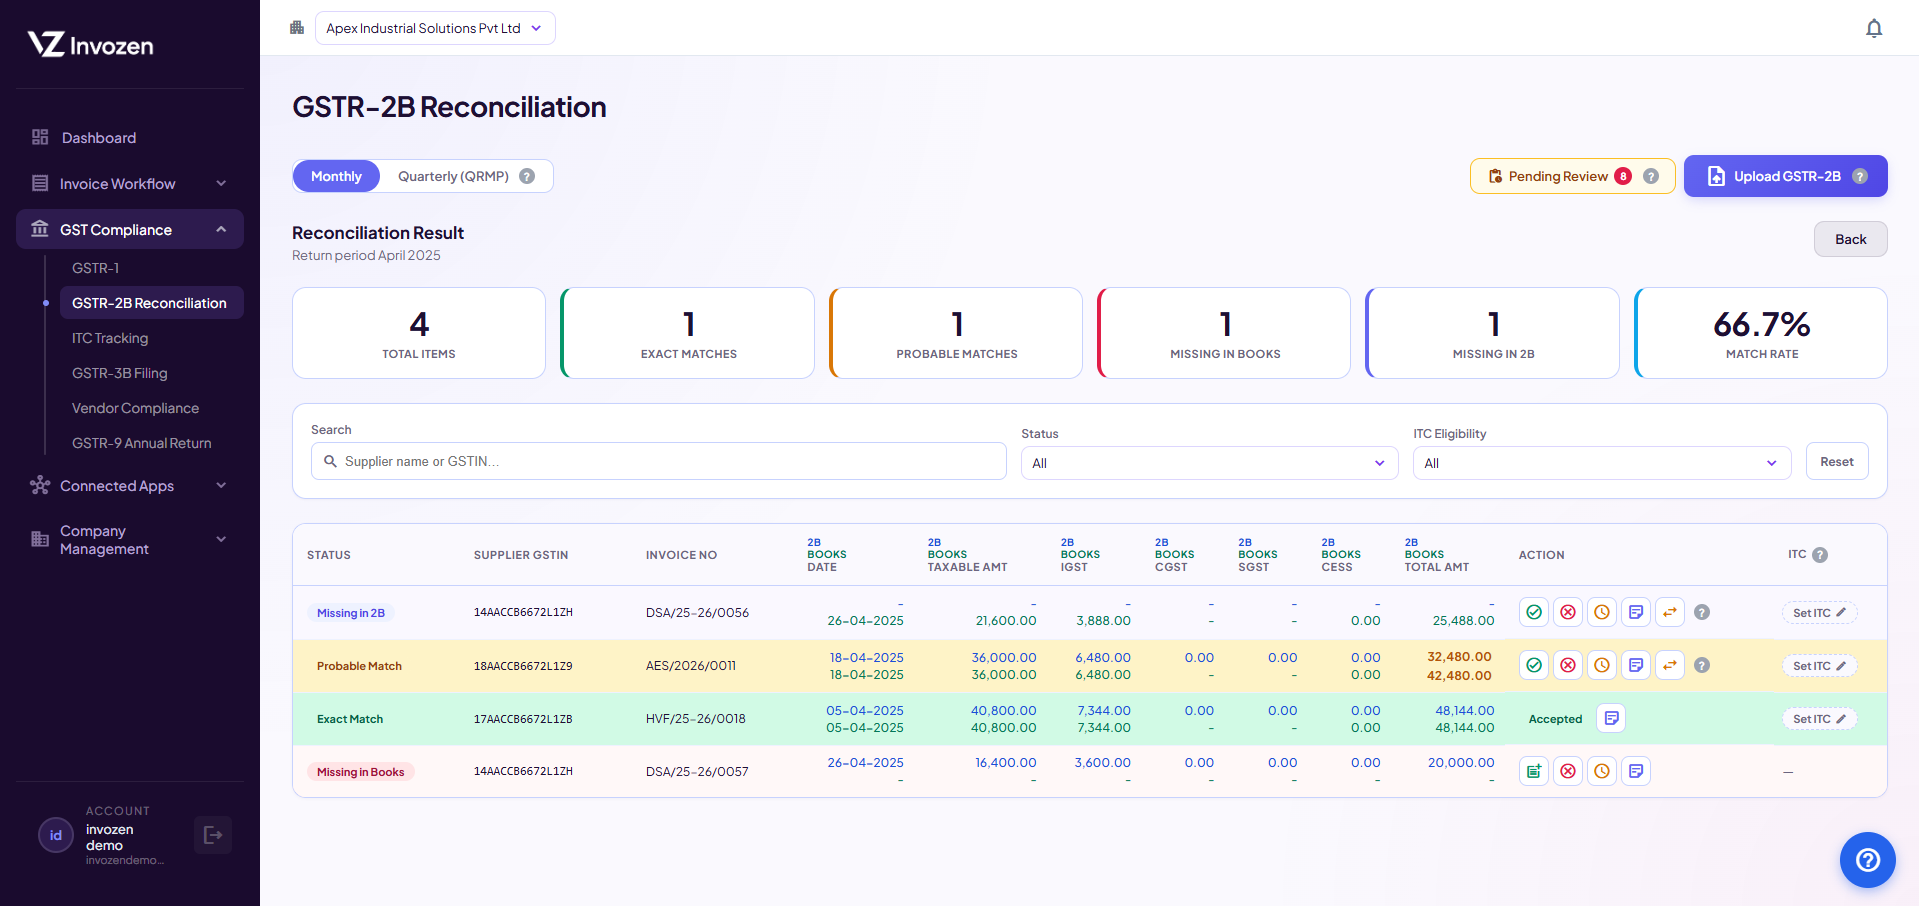Open GSTR-2B Reconciliation page

[151, 303]
